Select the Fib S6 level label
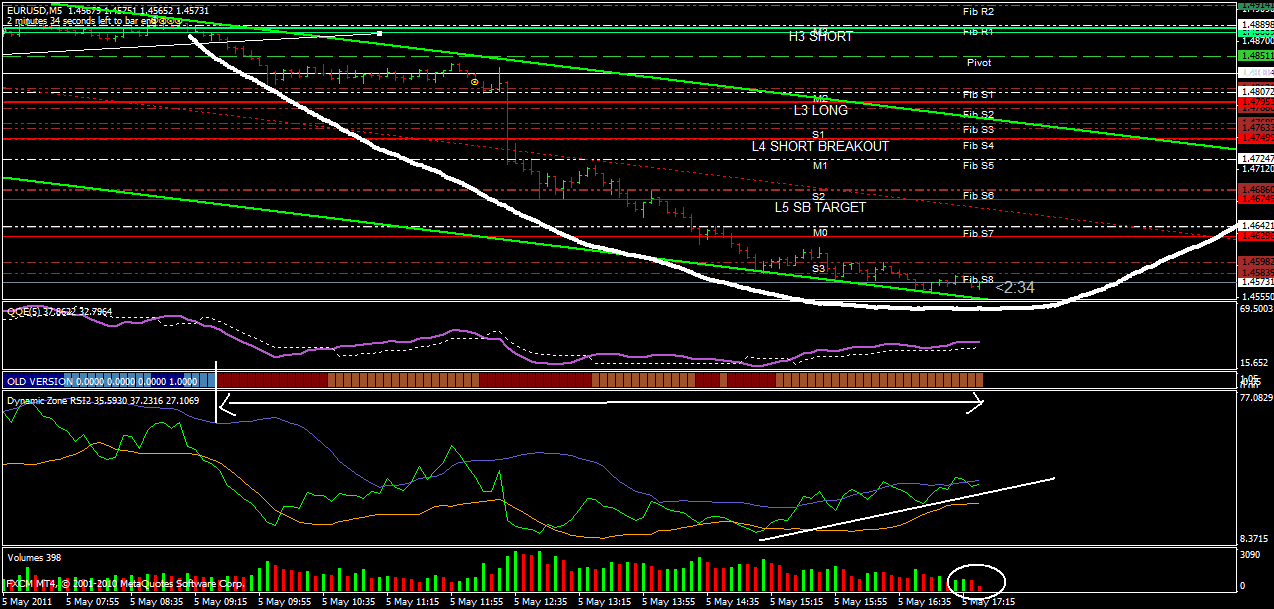 [x=978, y=196]
